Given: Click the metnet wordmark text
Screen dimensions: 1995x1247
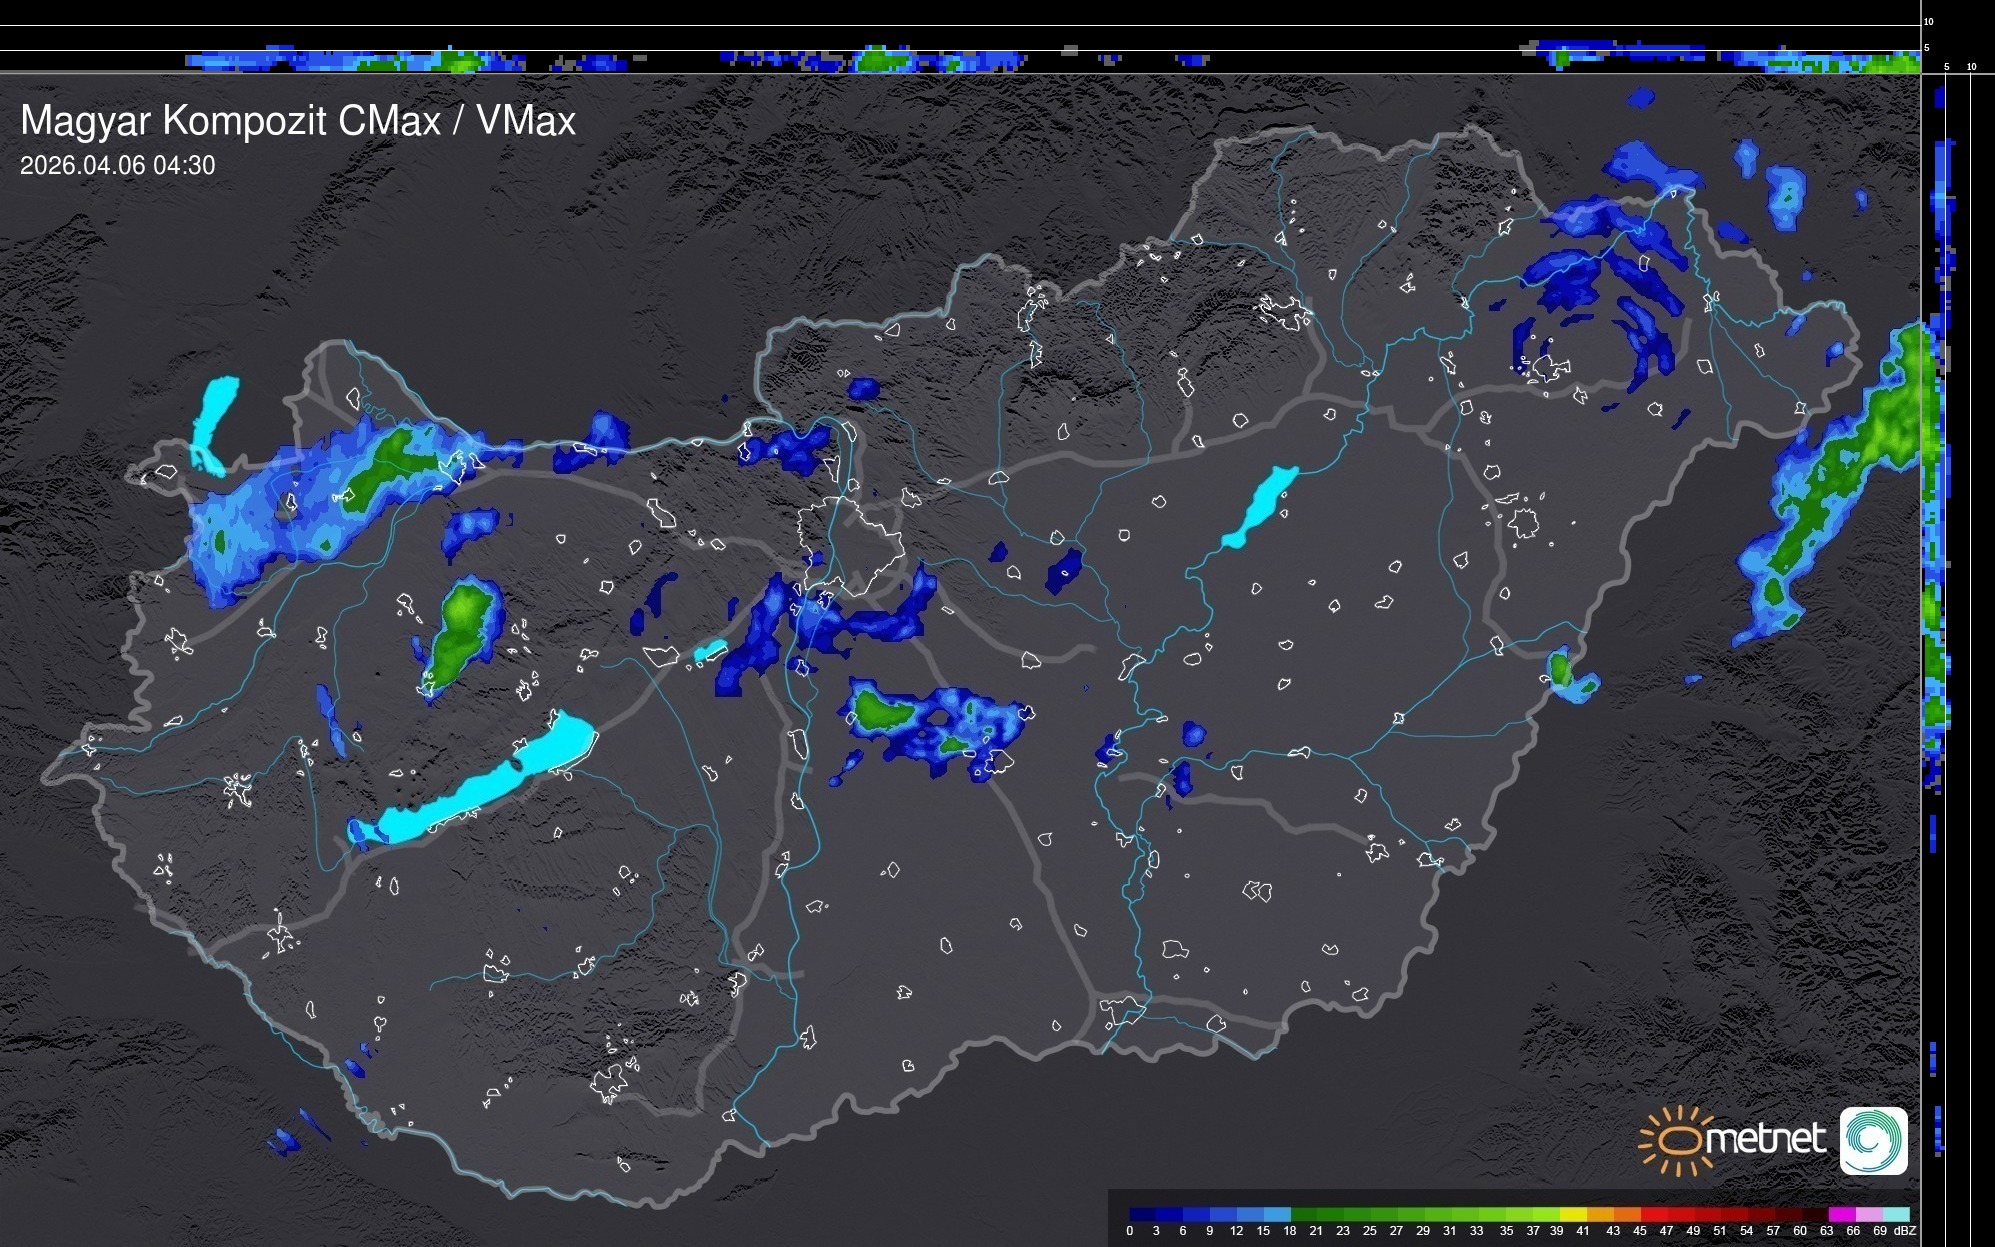Looking at the screenshot, I should 1765,1139.
